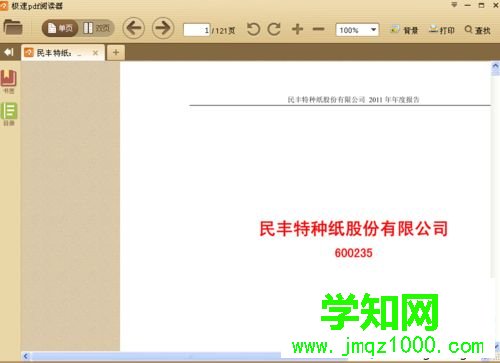Click the red title 民丰特种纸股份有限公司
The image size is (500, 363).
coord(354,229)
